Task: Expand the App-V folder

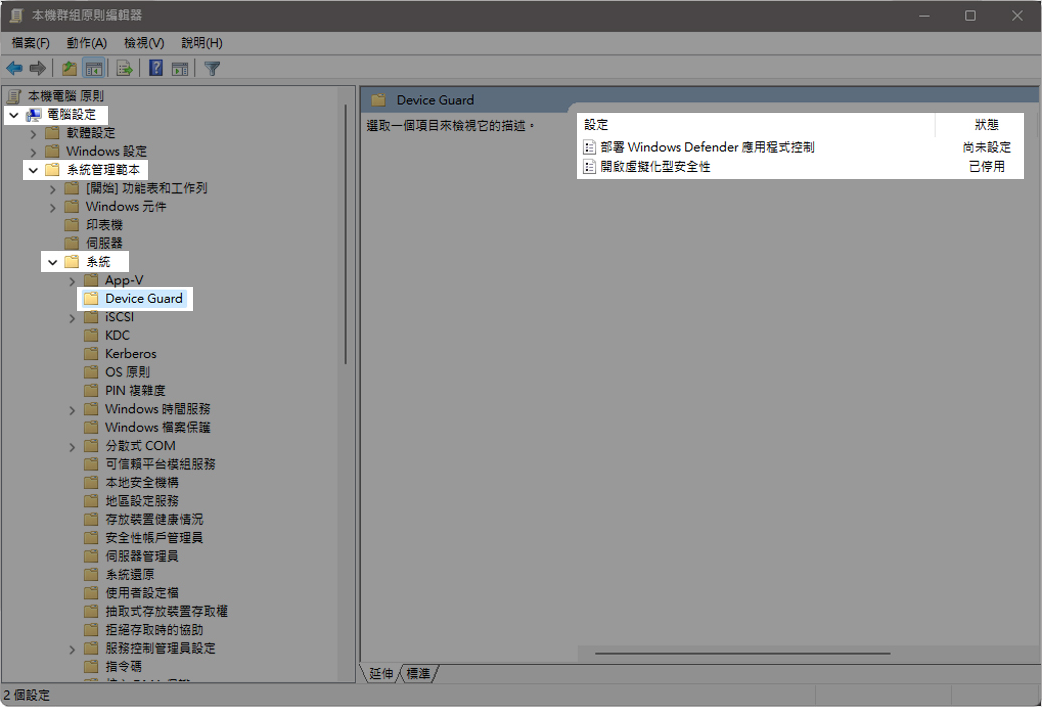Action: (x=72, y=280)
